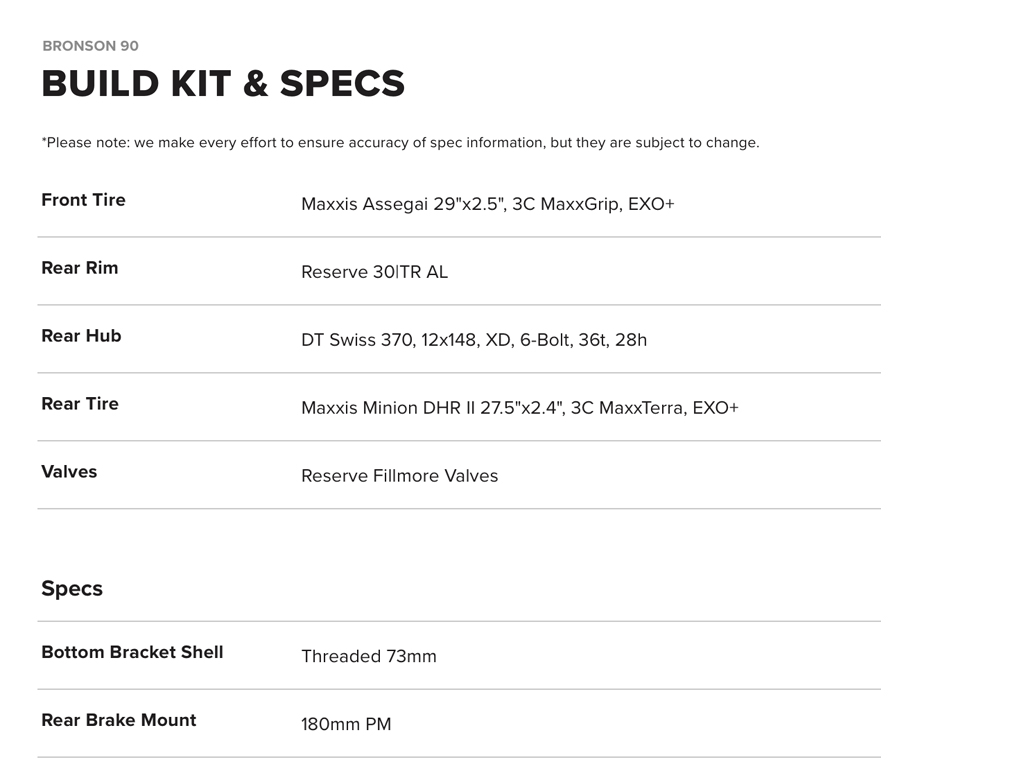Screen dimensions: 1024x768
Task: Click the Maxxis Assegai tire name
Action: tap(365, 204)
